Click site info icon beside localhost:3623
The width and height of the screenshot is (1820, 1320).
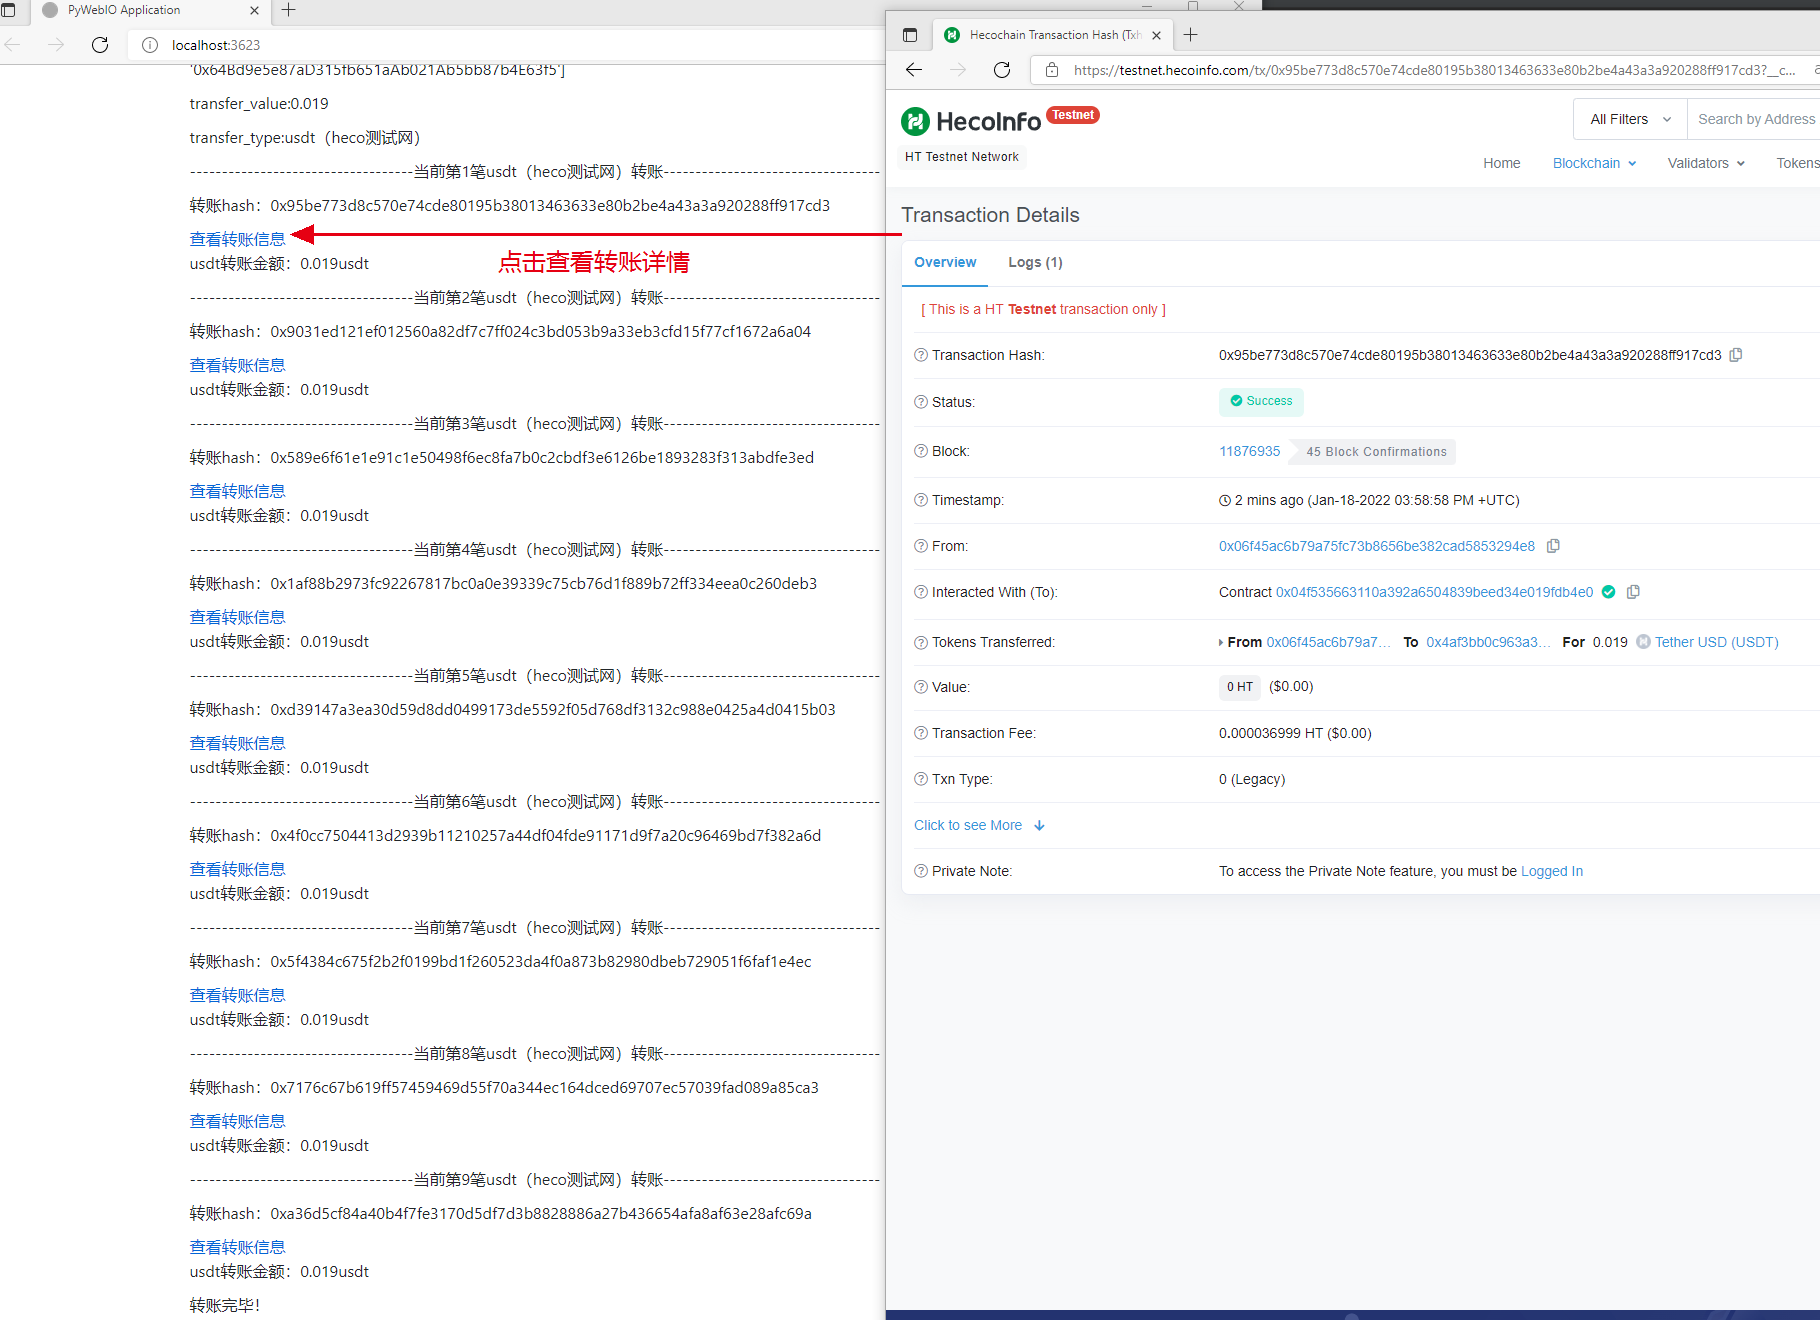[150, 45]
